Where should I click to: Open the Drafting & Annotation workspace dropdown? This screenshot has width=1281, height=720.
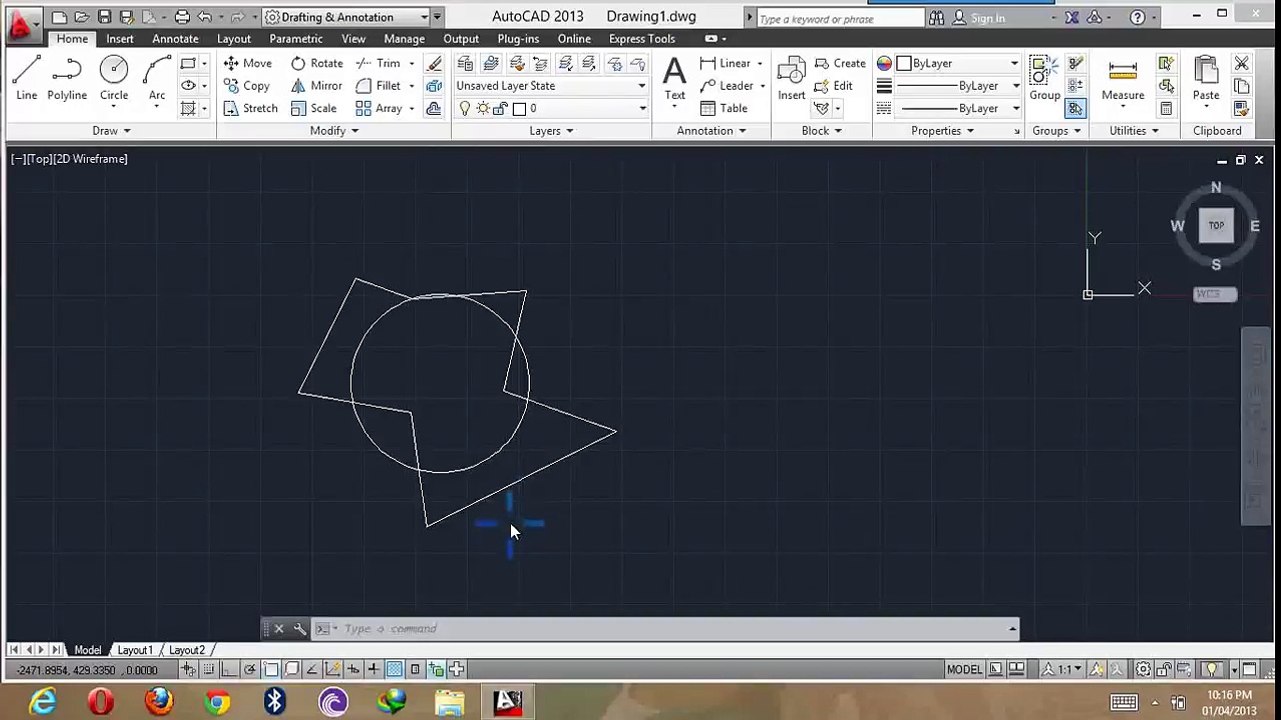[346, 17]
